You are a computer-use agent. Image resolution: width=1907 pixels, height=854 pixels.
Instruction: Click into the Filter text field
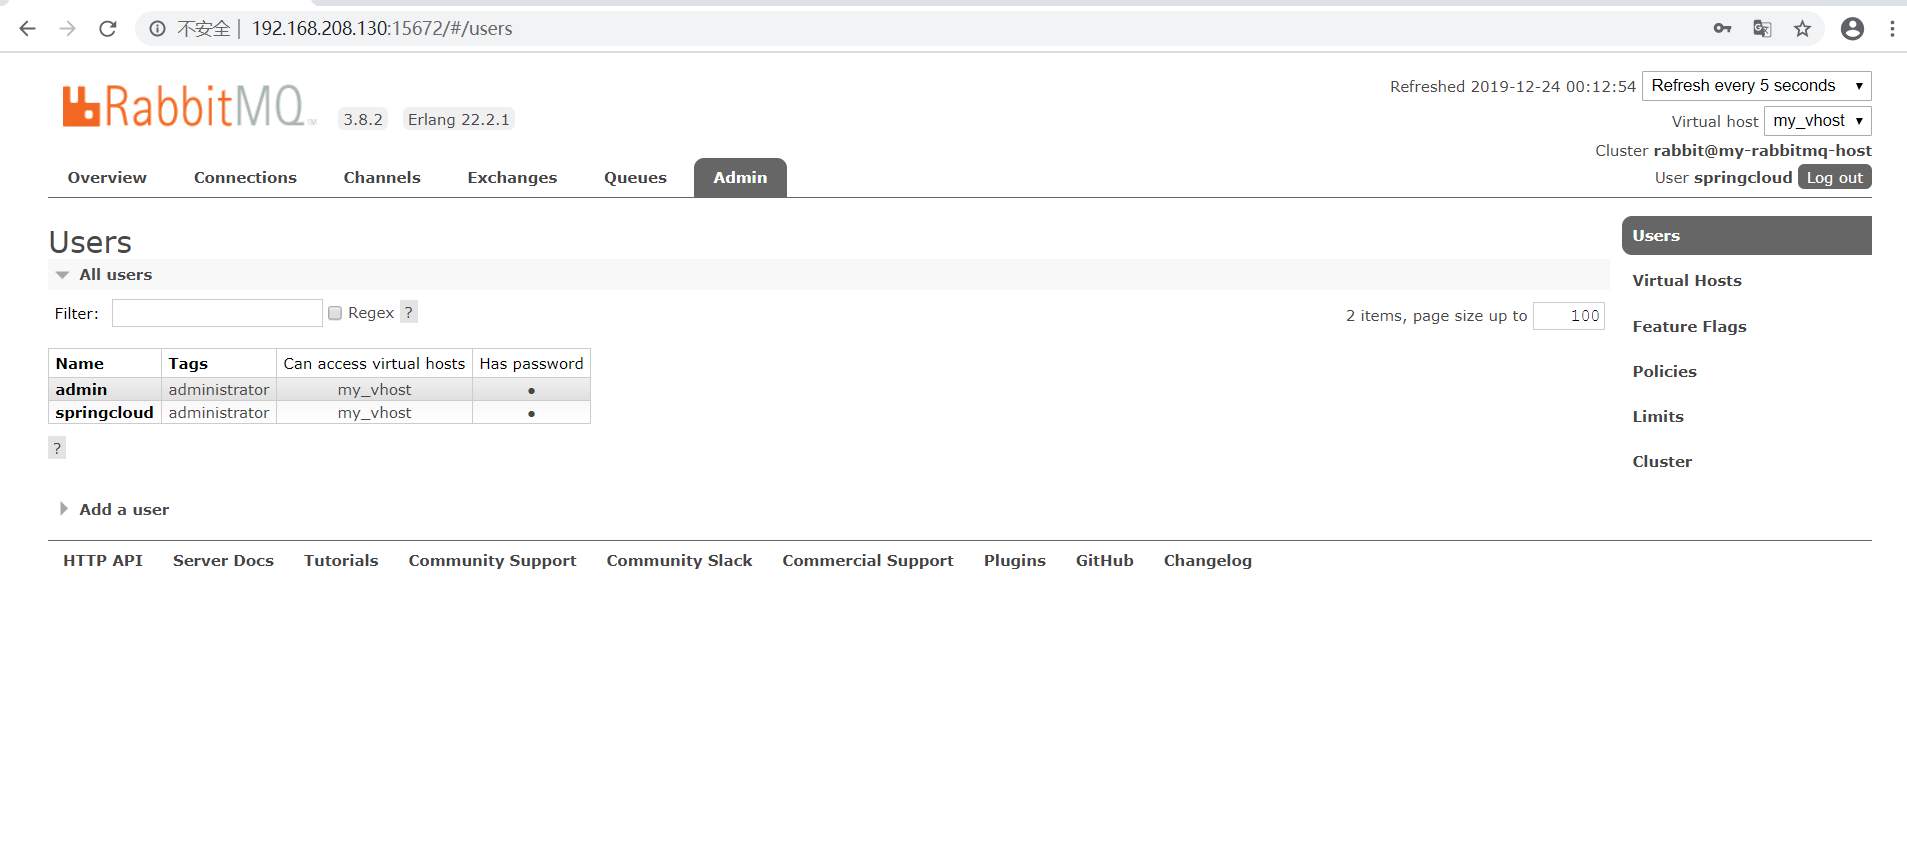click(217, 313)
